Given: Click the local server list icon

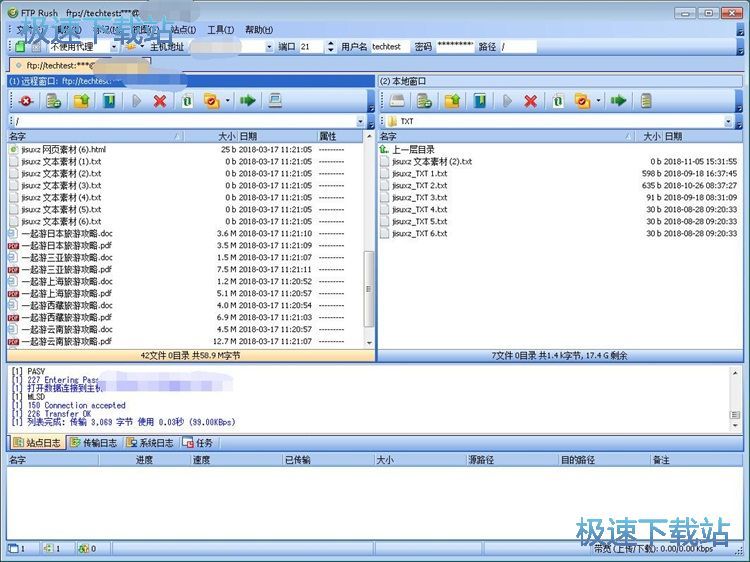Looking at the screenshot, I should tap(424, 101).
